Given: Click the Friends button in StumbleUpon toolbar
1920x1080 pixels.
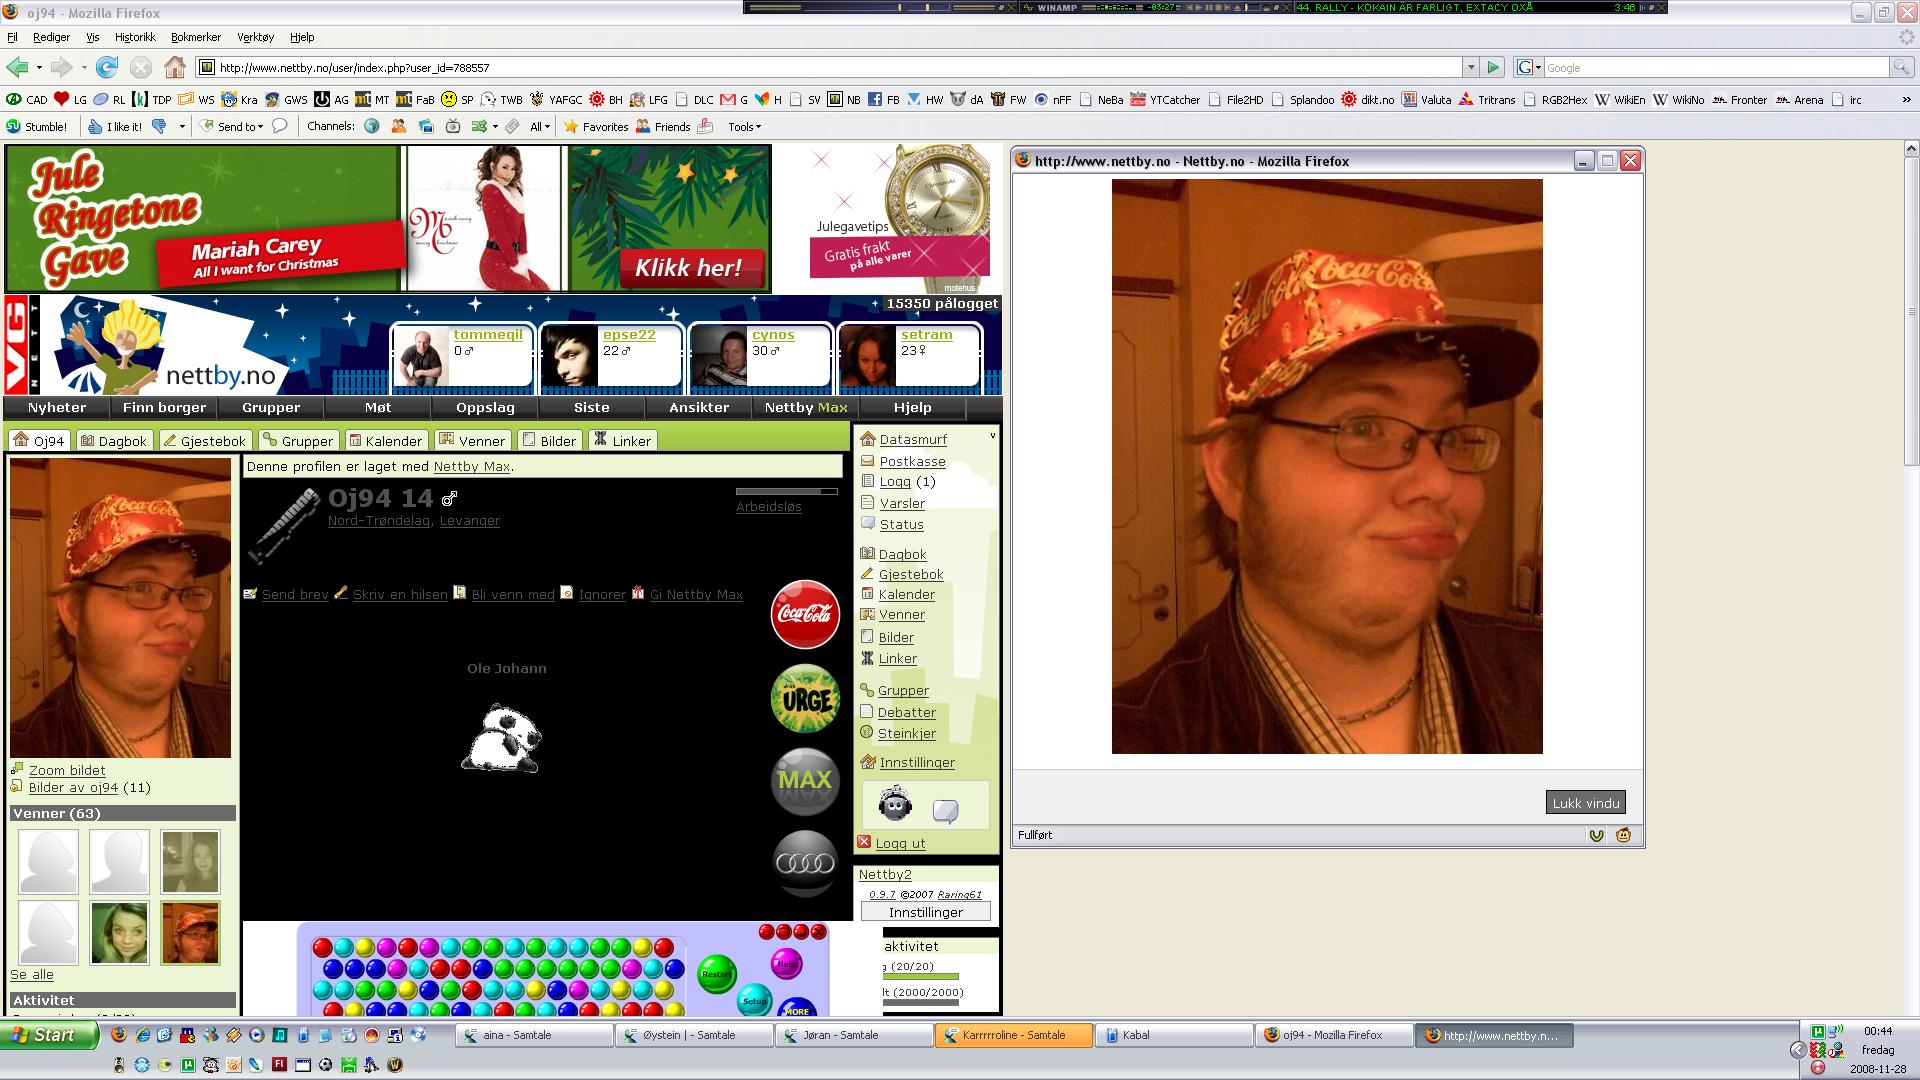Looking at the screenshot, I should coord(663,127).
